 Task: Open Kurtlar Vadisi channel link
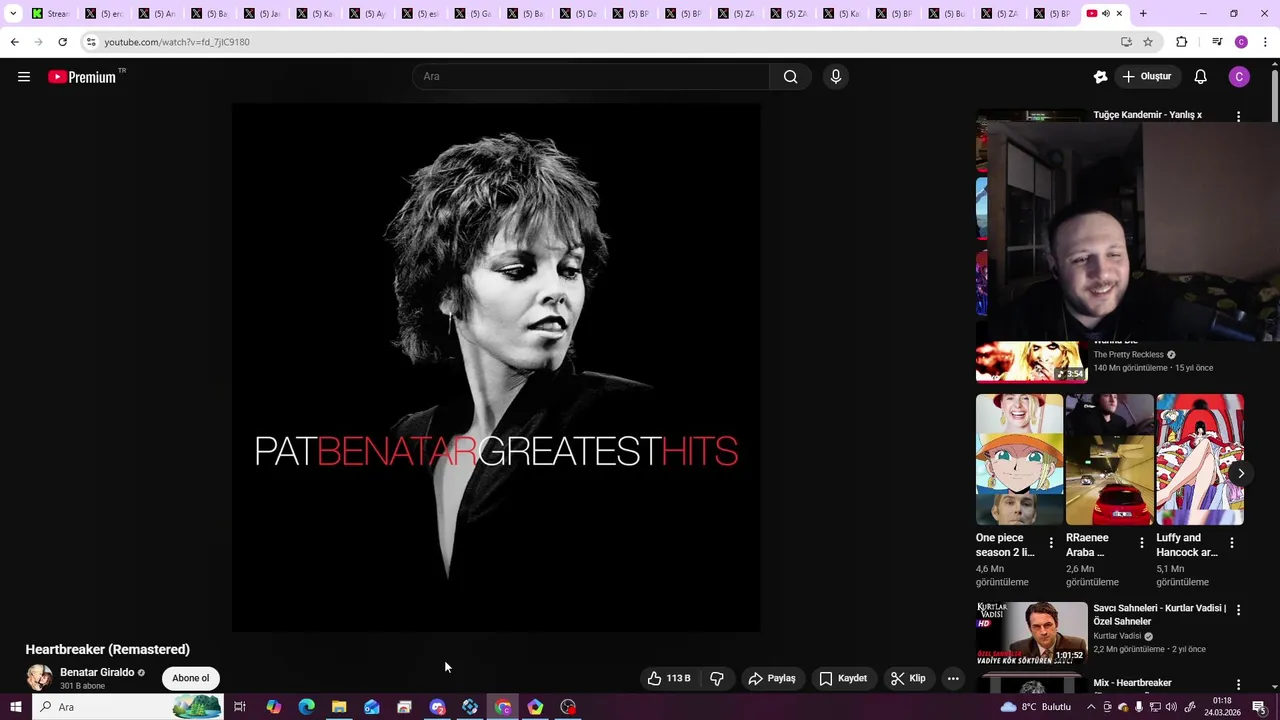coord(1117,636)
